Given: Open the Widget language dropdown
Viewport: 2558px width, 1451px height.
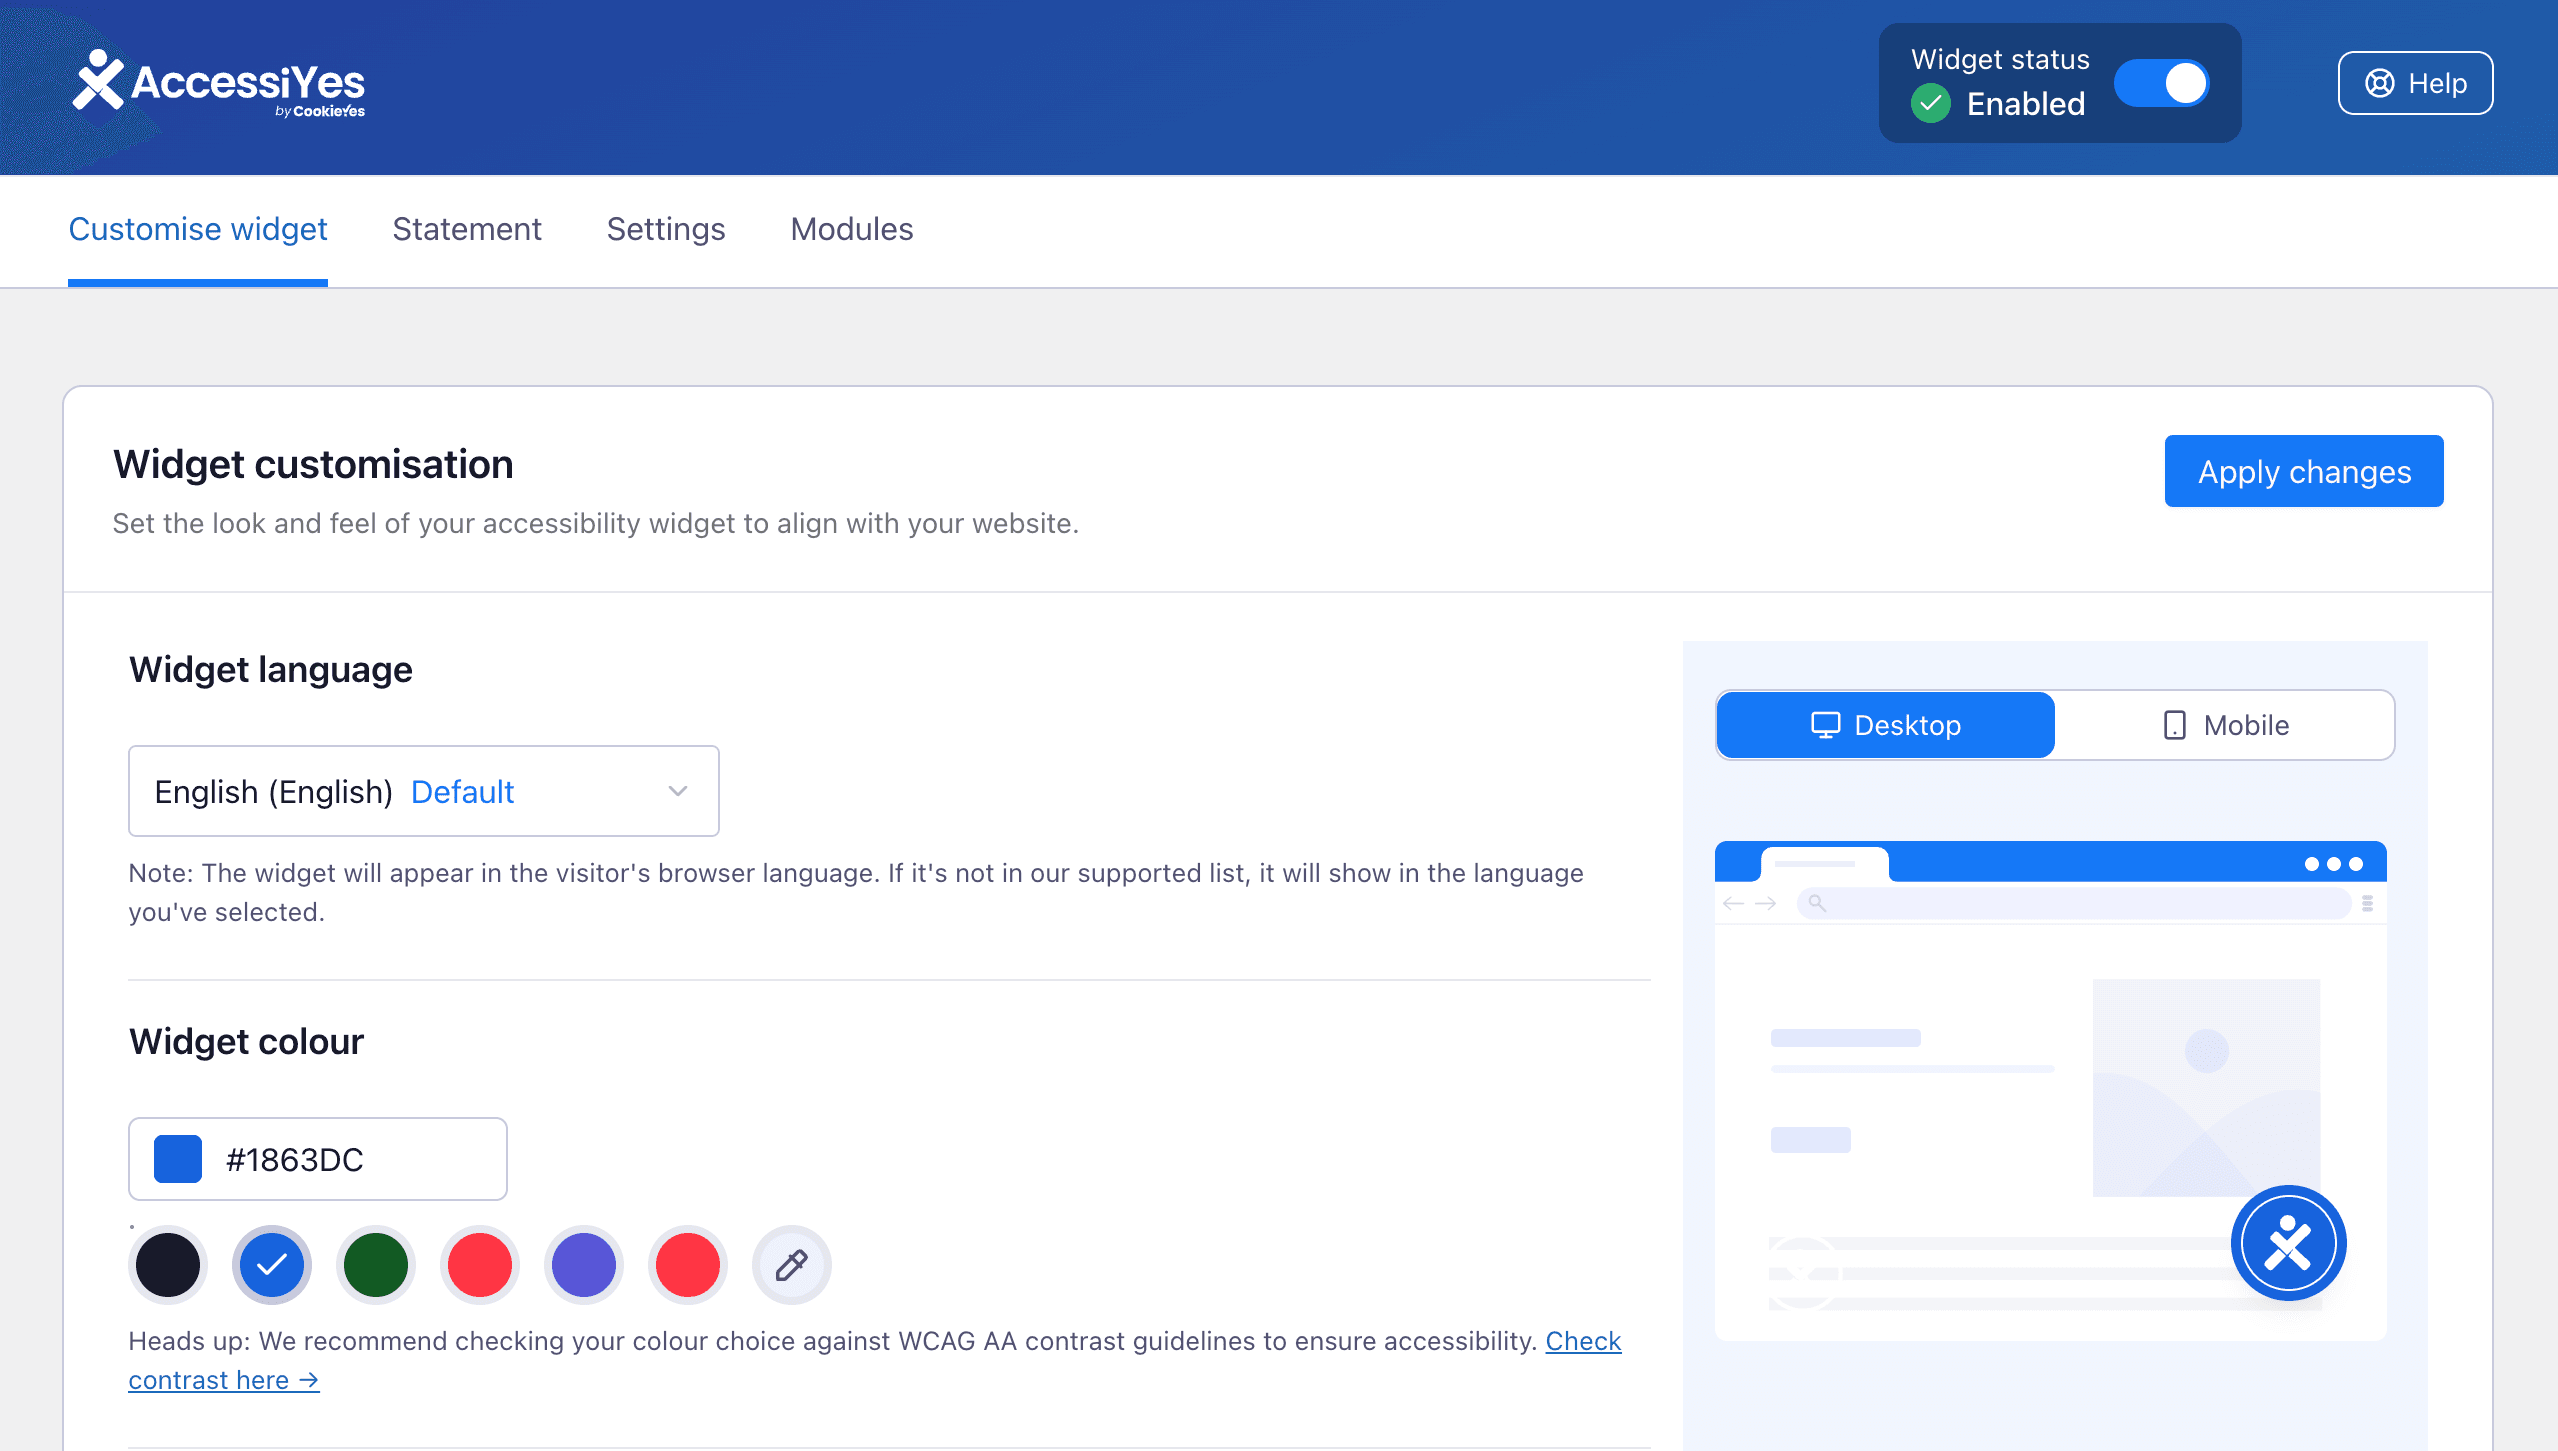Looking at the screenshot, I should click(x=424, y=791).
